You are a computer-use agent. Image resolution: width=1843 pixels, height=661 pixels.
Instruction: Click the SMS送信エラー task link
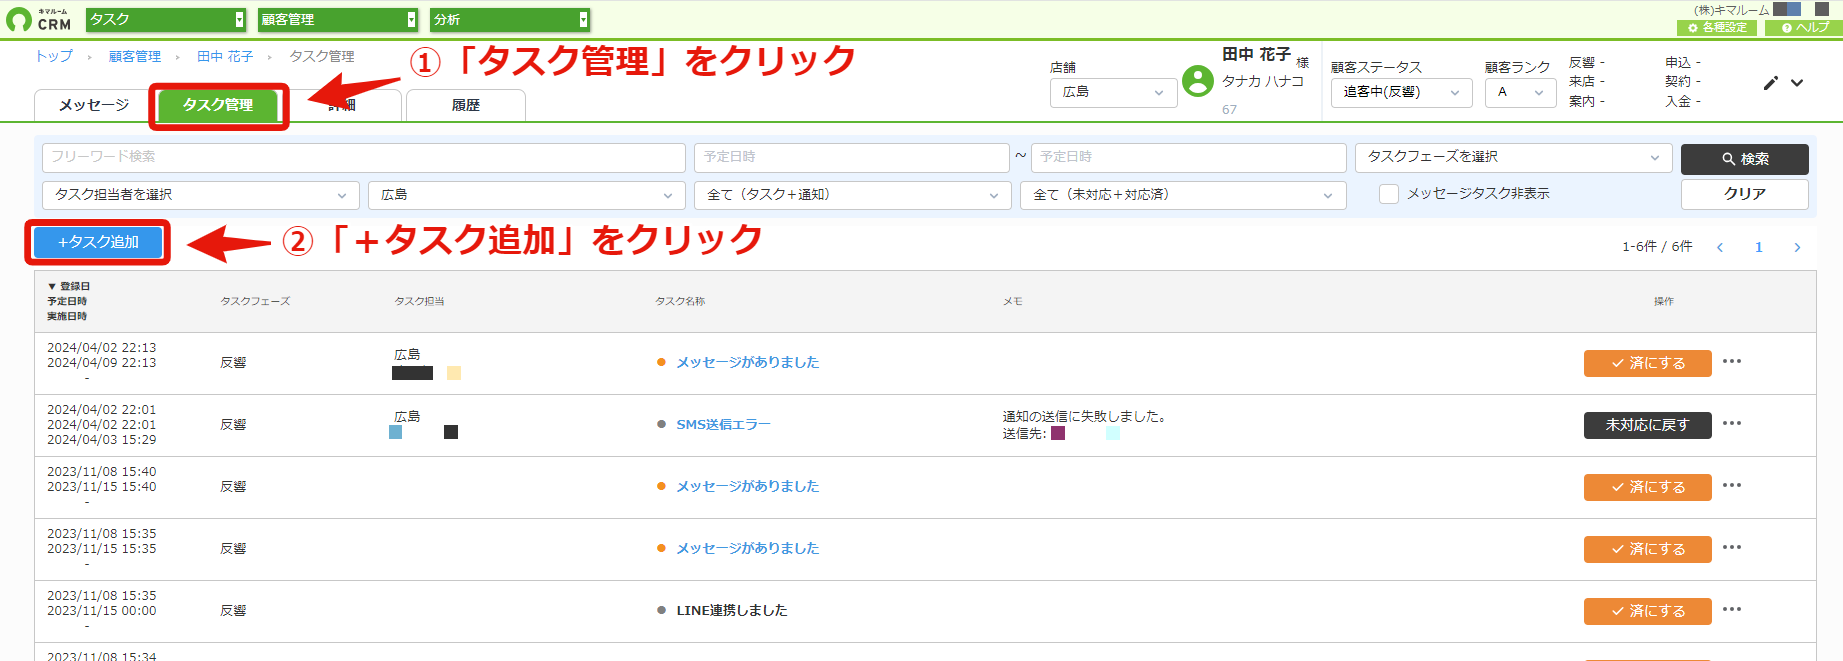723,424
